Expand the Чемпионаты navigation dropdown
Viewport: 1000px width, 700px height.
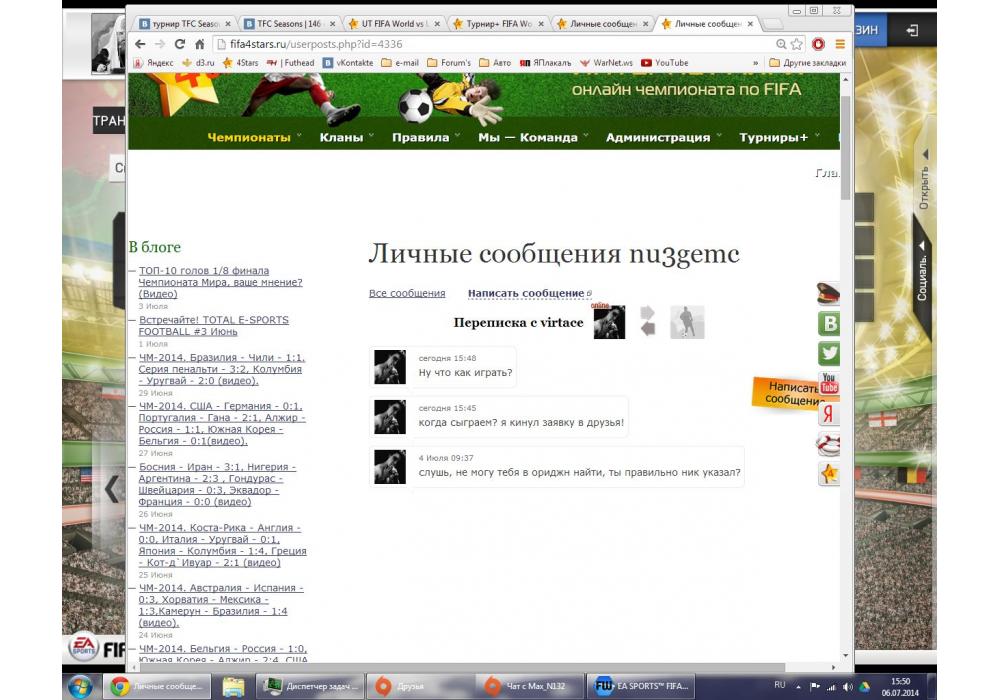[x=249, y=138]
